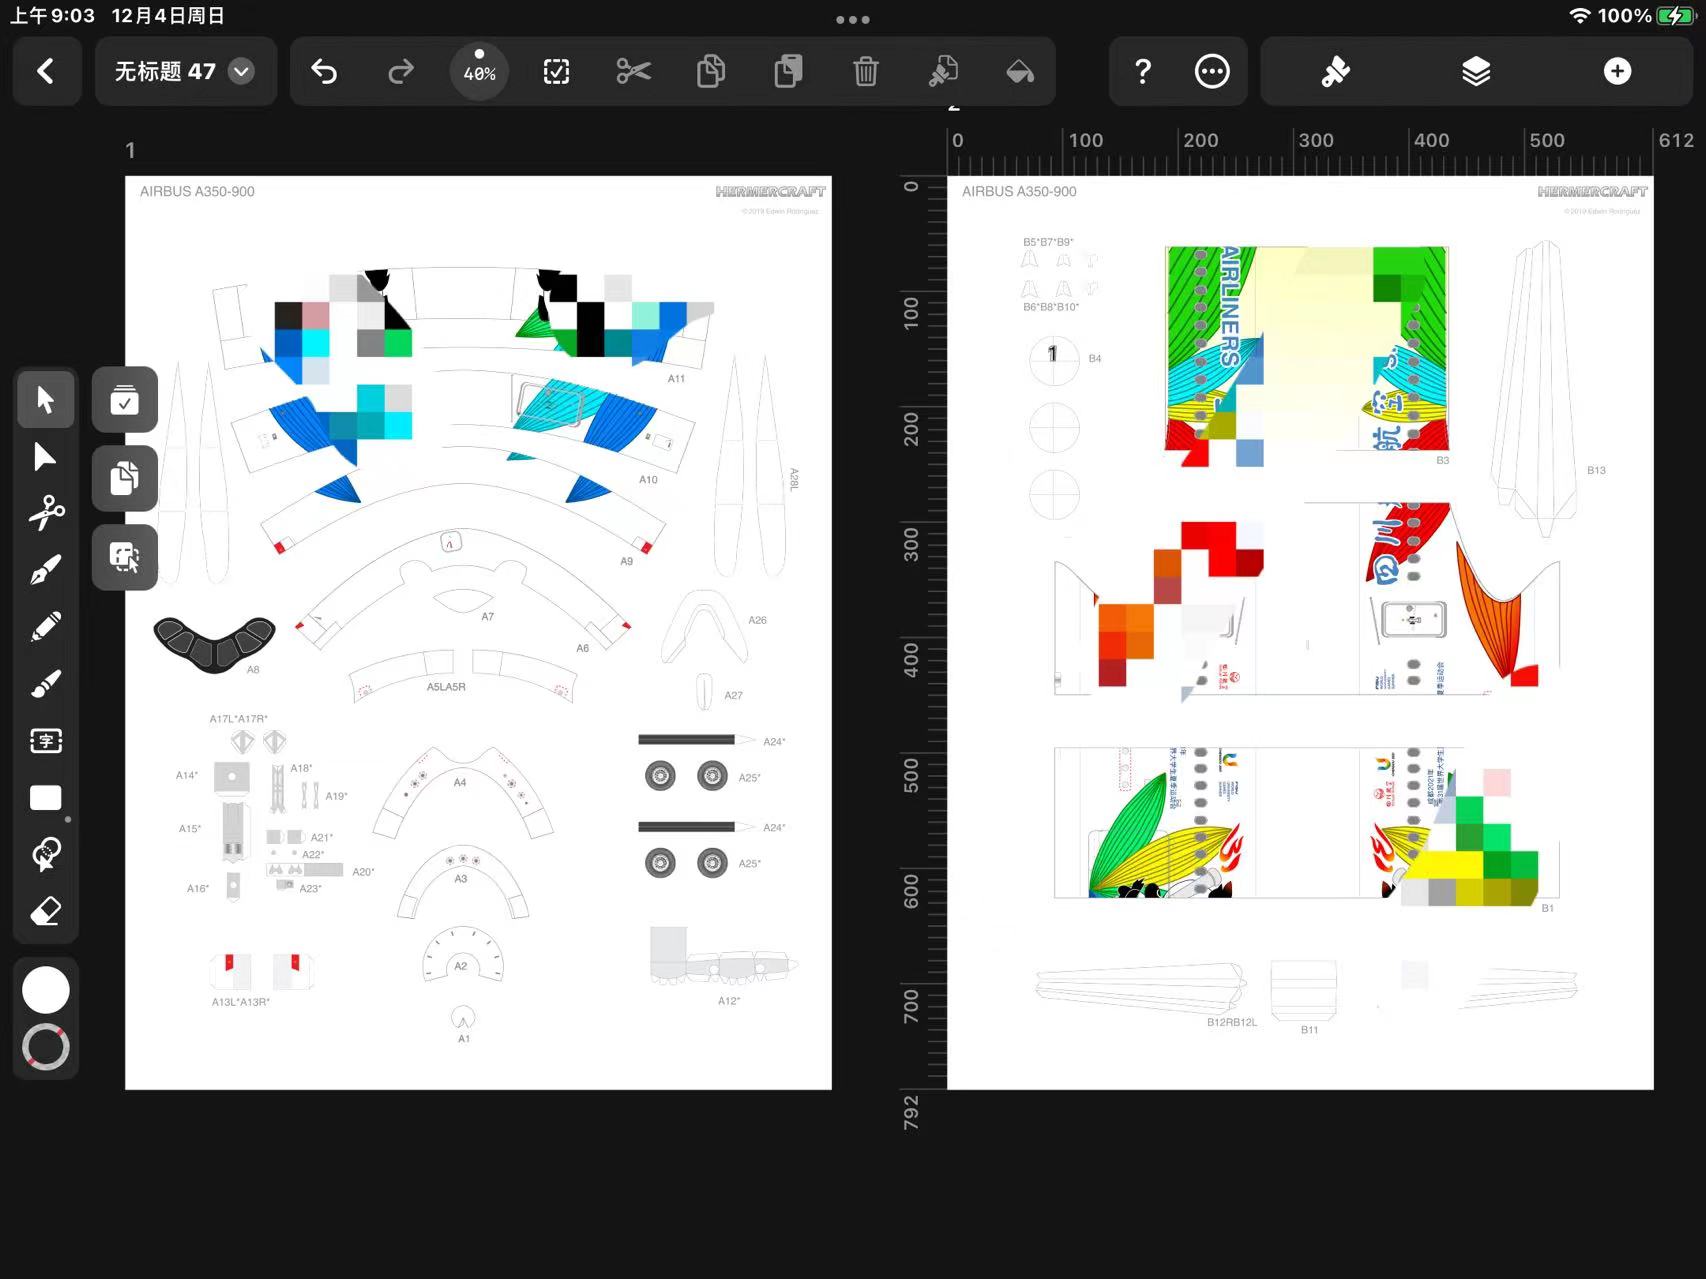Image resolution: width=1706 pixels, height=1279 pixels.
Task: Open help via the question mark button
Action: click(x=1143, y=71)
